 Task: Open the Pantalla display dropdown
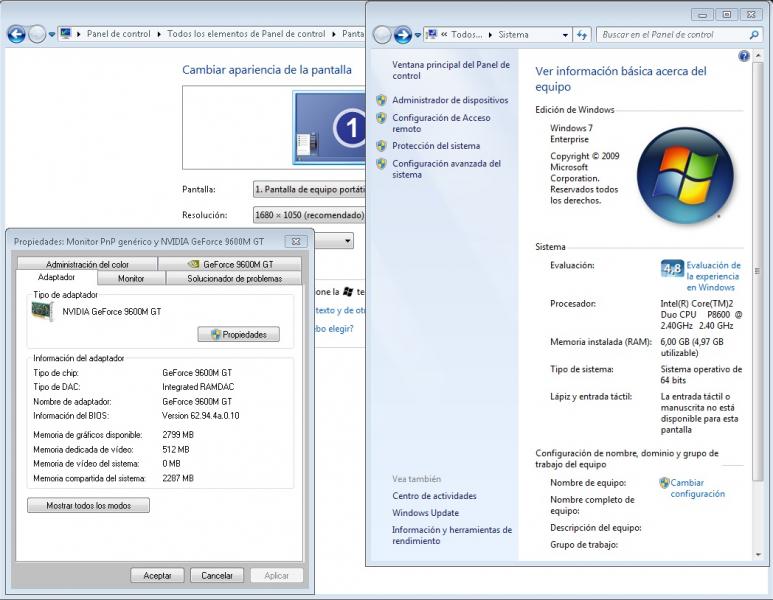pos(309,189)
